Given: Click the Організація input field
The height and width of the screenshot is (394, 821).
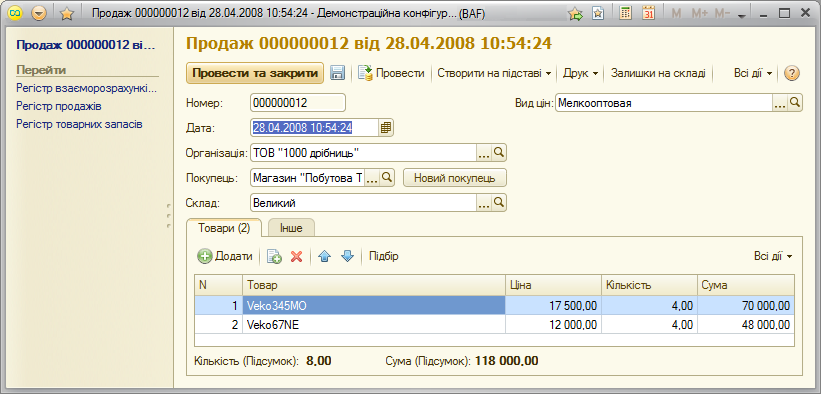Looking at the screenshot, I should (363, 152).
